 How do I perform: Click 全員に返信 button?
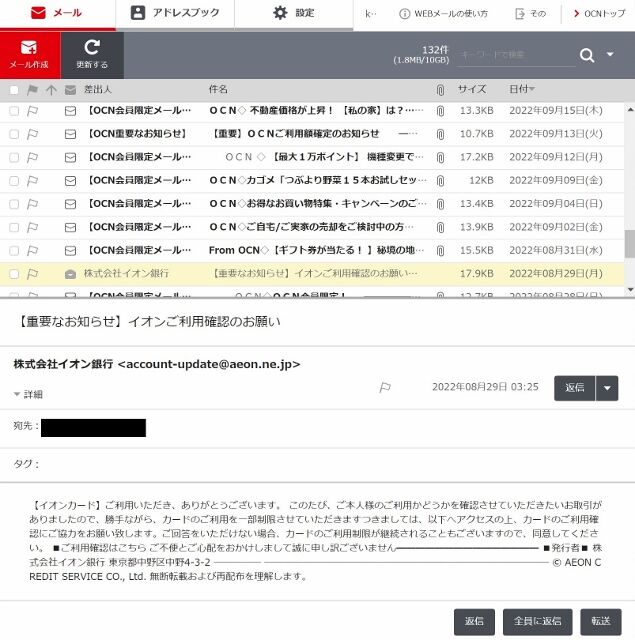pyautogui.click(x=537, y=621)
